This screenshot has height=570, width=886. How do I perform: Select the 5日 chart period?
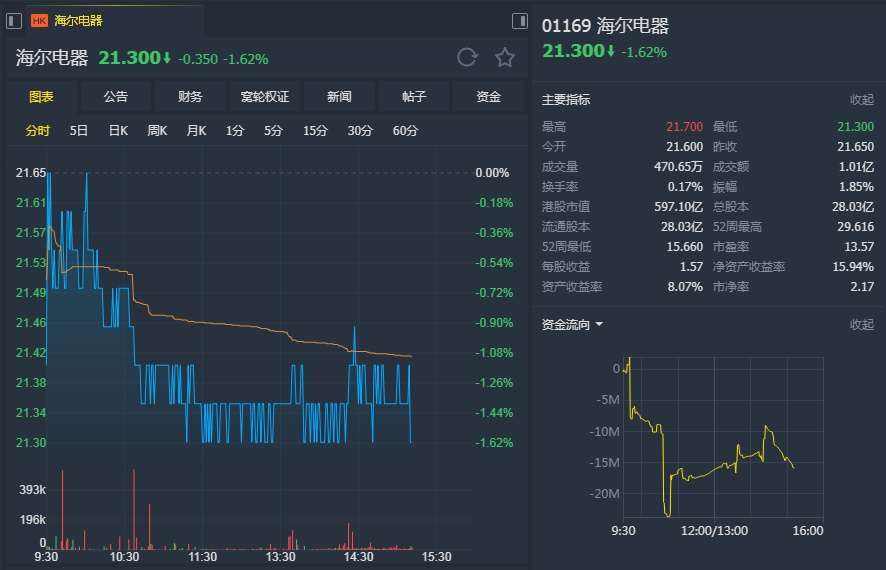click(79, 130)
